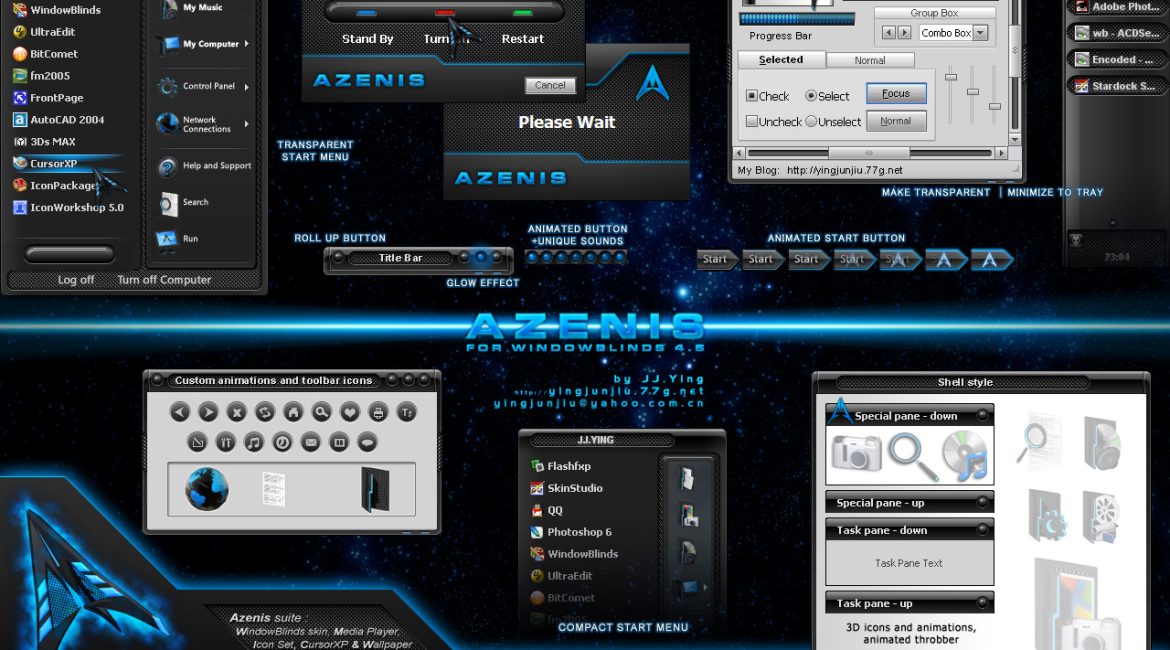The width and height of the screenshot is (1170, 650).
Task: Open BitComet in transparent start menu
Action: pyautogui.click(x=46, y=54)
